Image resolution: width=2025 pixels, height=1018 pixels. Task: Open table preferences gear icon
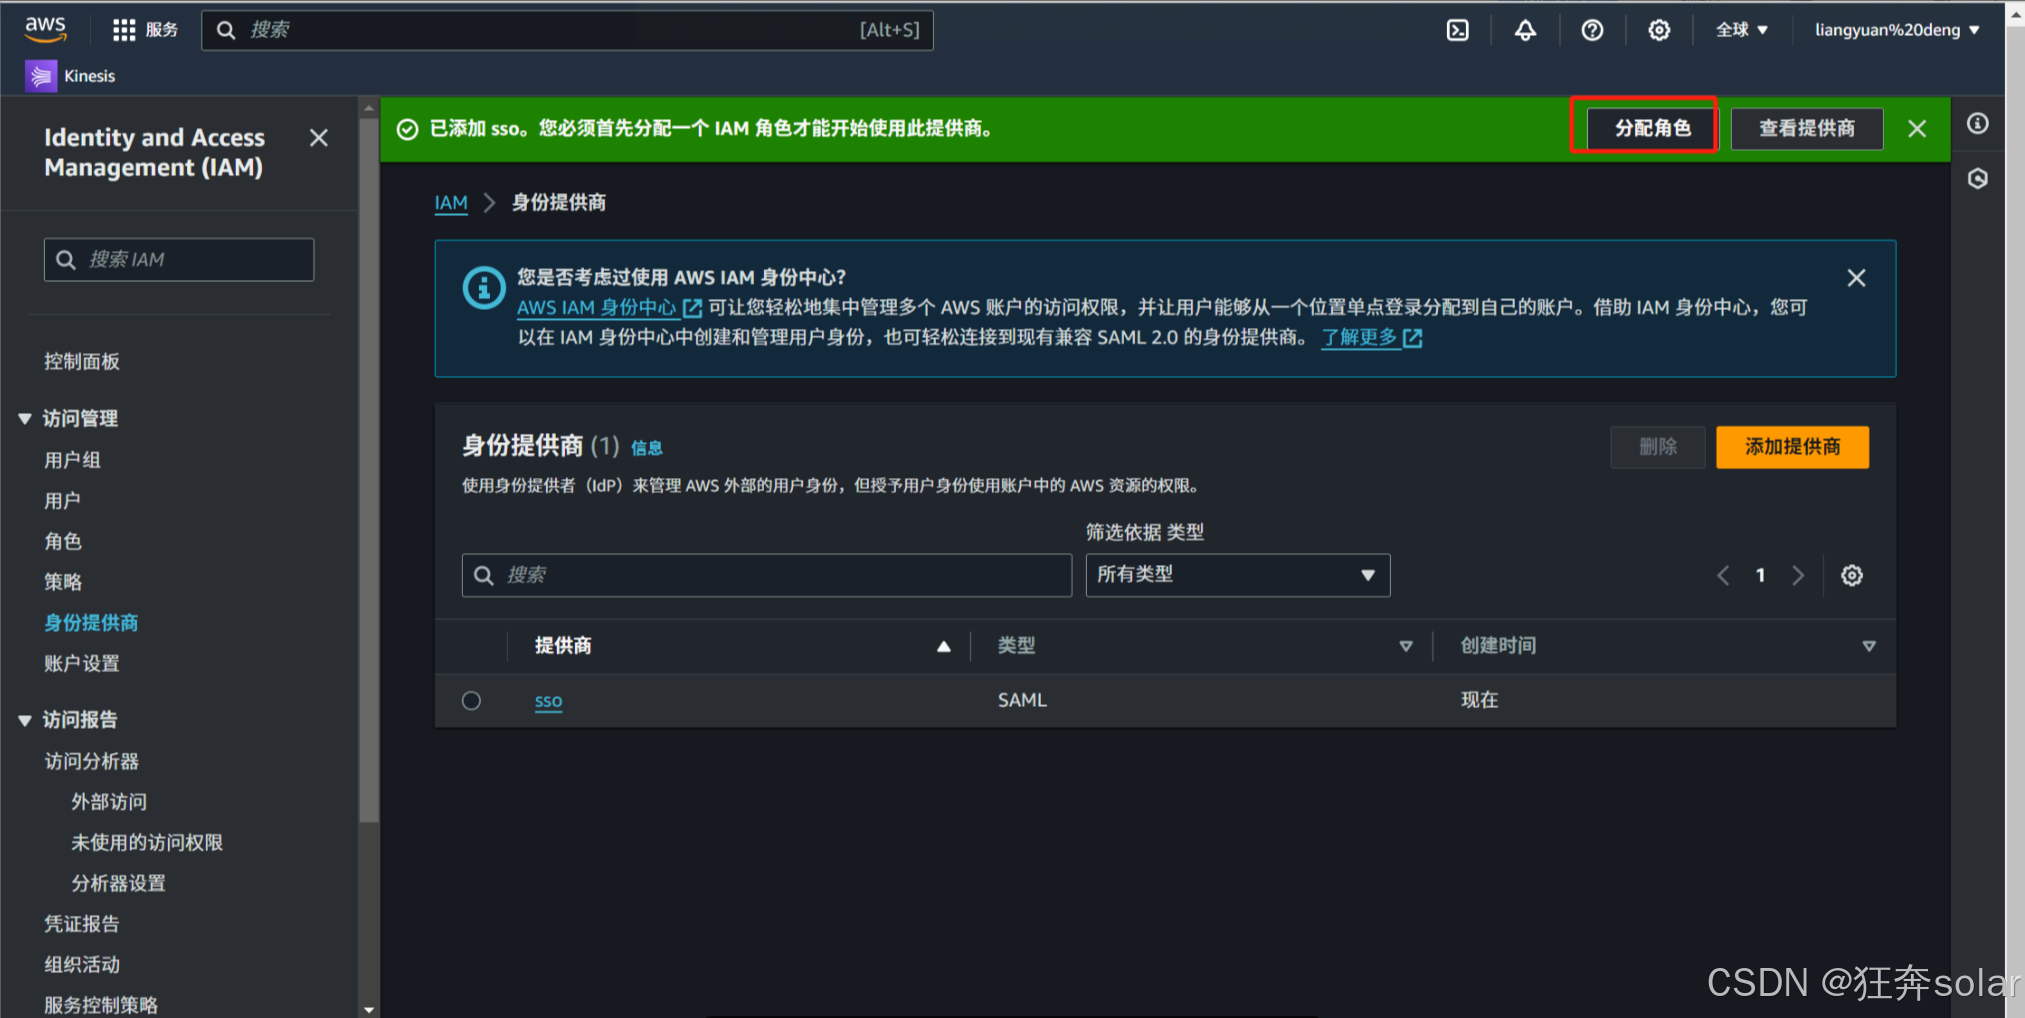coord(1852,576)
